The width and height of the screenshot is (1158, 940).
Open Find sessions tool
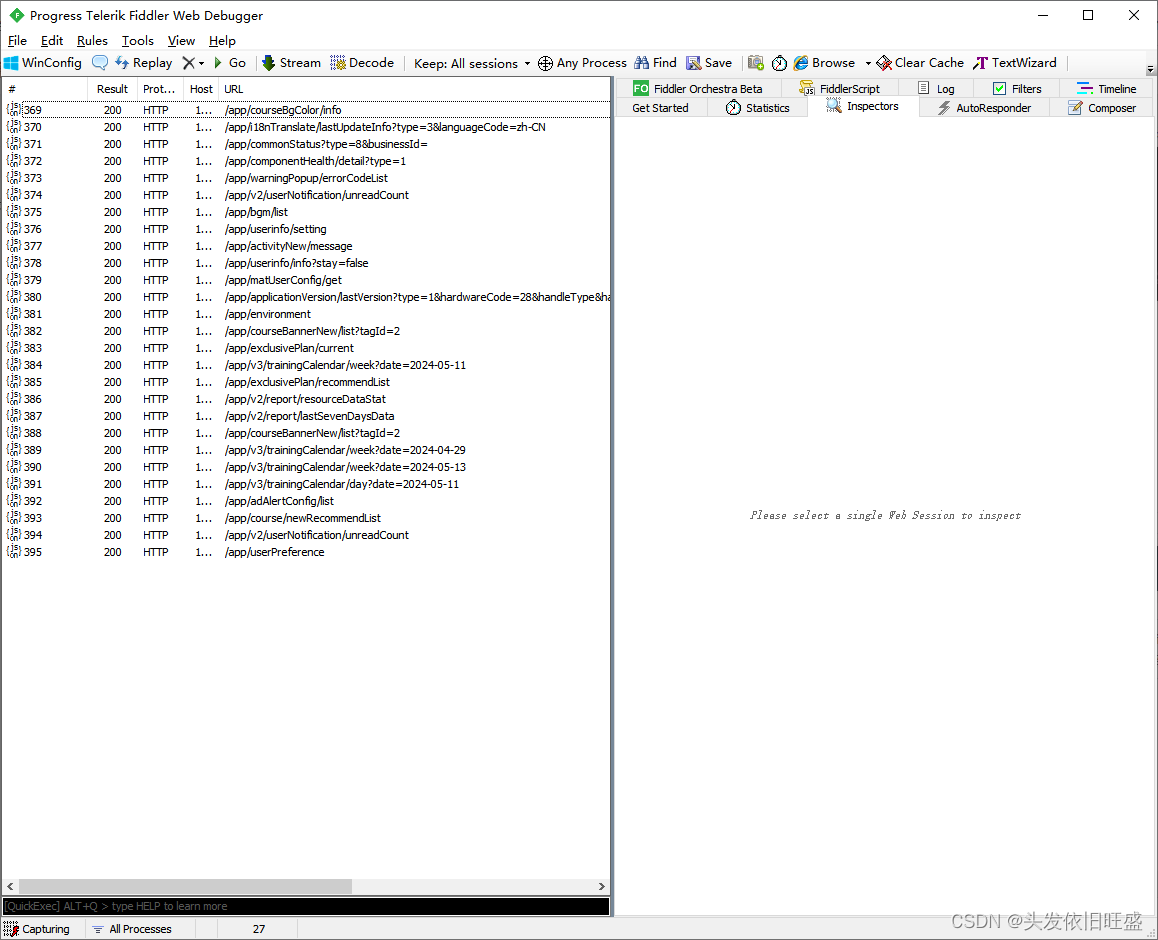656,63
